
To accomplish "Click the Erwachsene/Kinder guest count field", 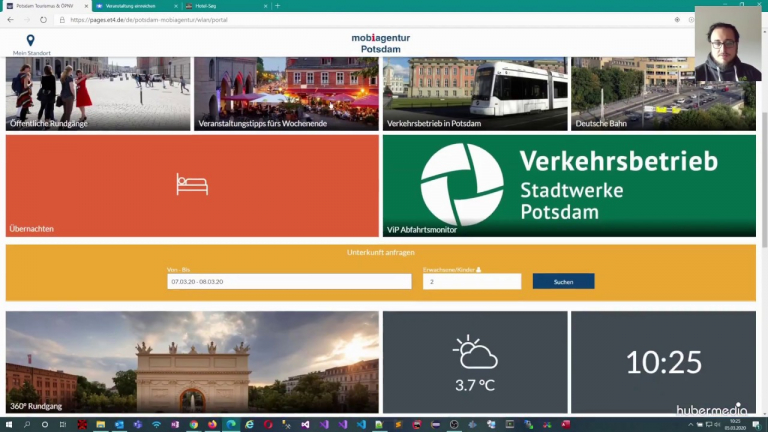I will point(472,282).
